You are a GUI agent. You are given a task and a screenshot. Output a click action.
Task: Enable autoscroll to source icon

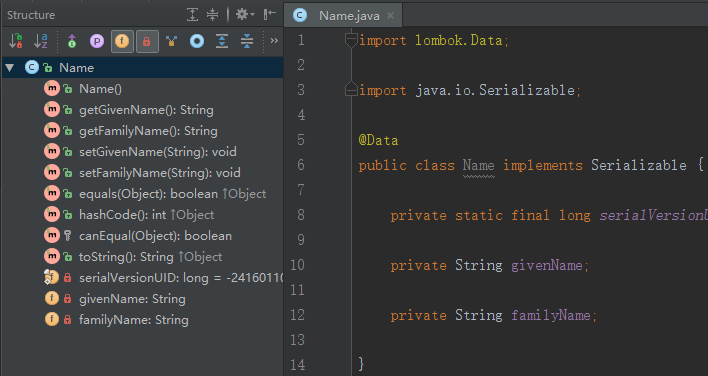[222, 41]
